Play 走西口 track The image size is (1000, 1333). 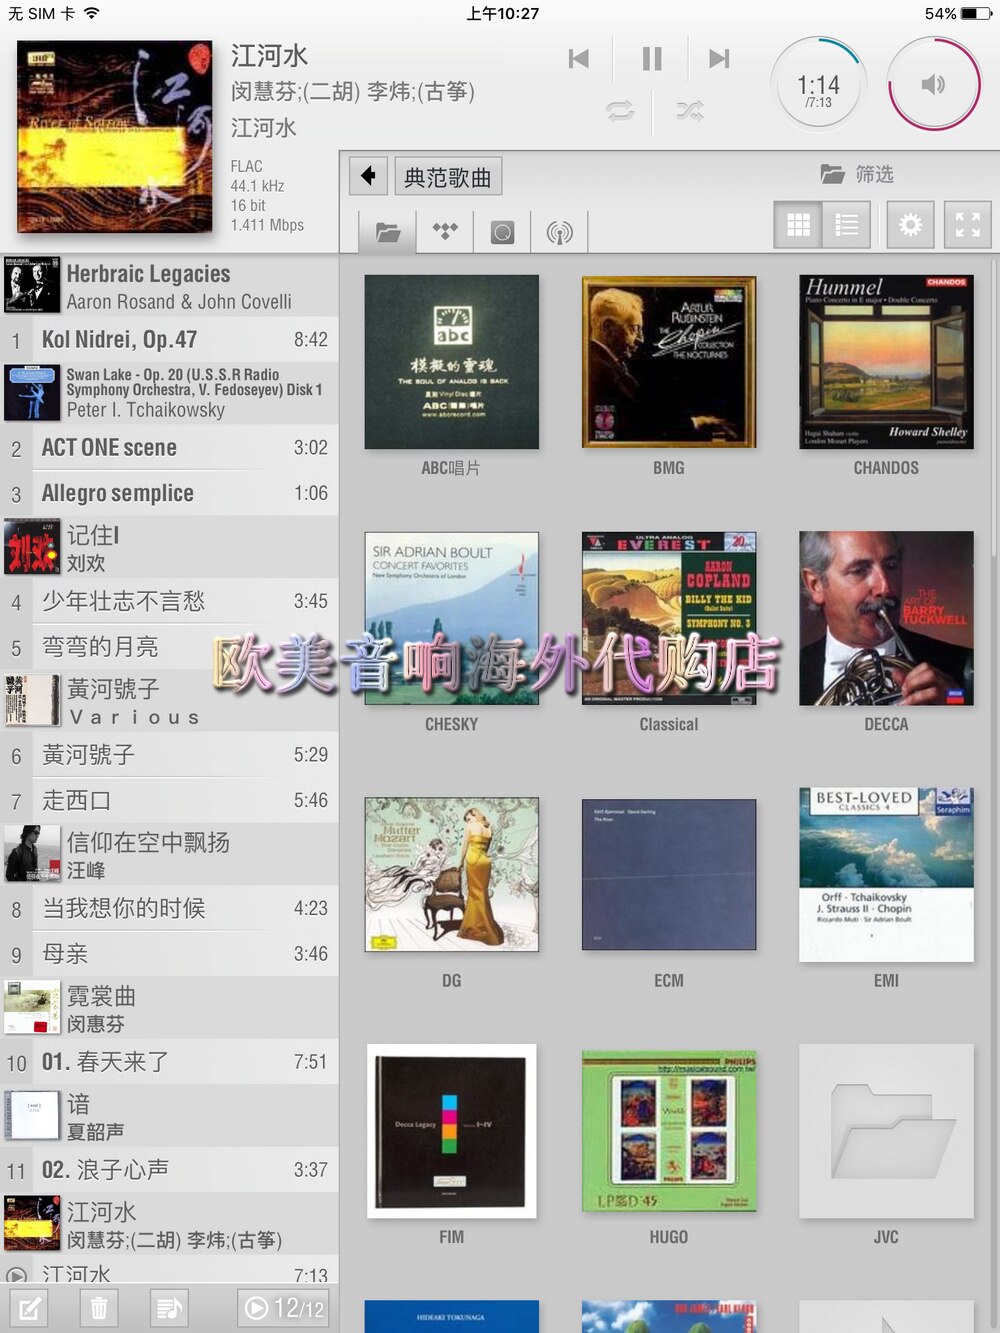tap(169, 801)
